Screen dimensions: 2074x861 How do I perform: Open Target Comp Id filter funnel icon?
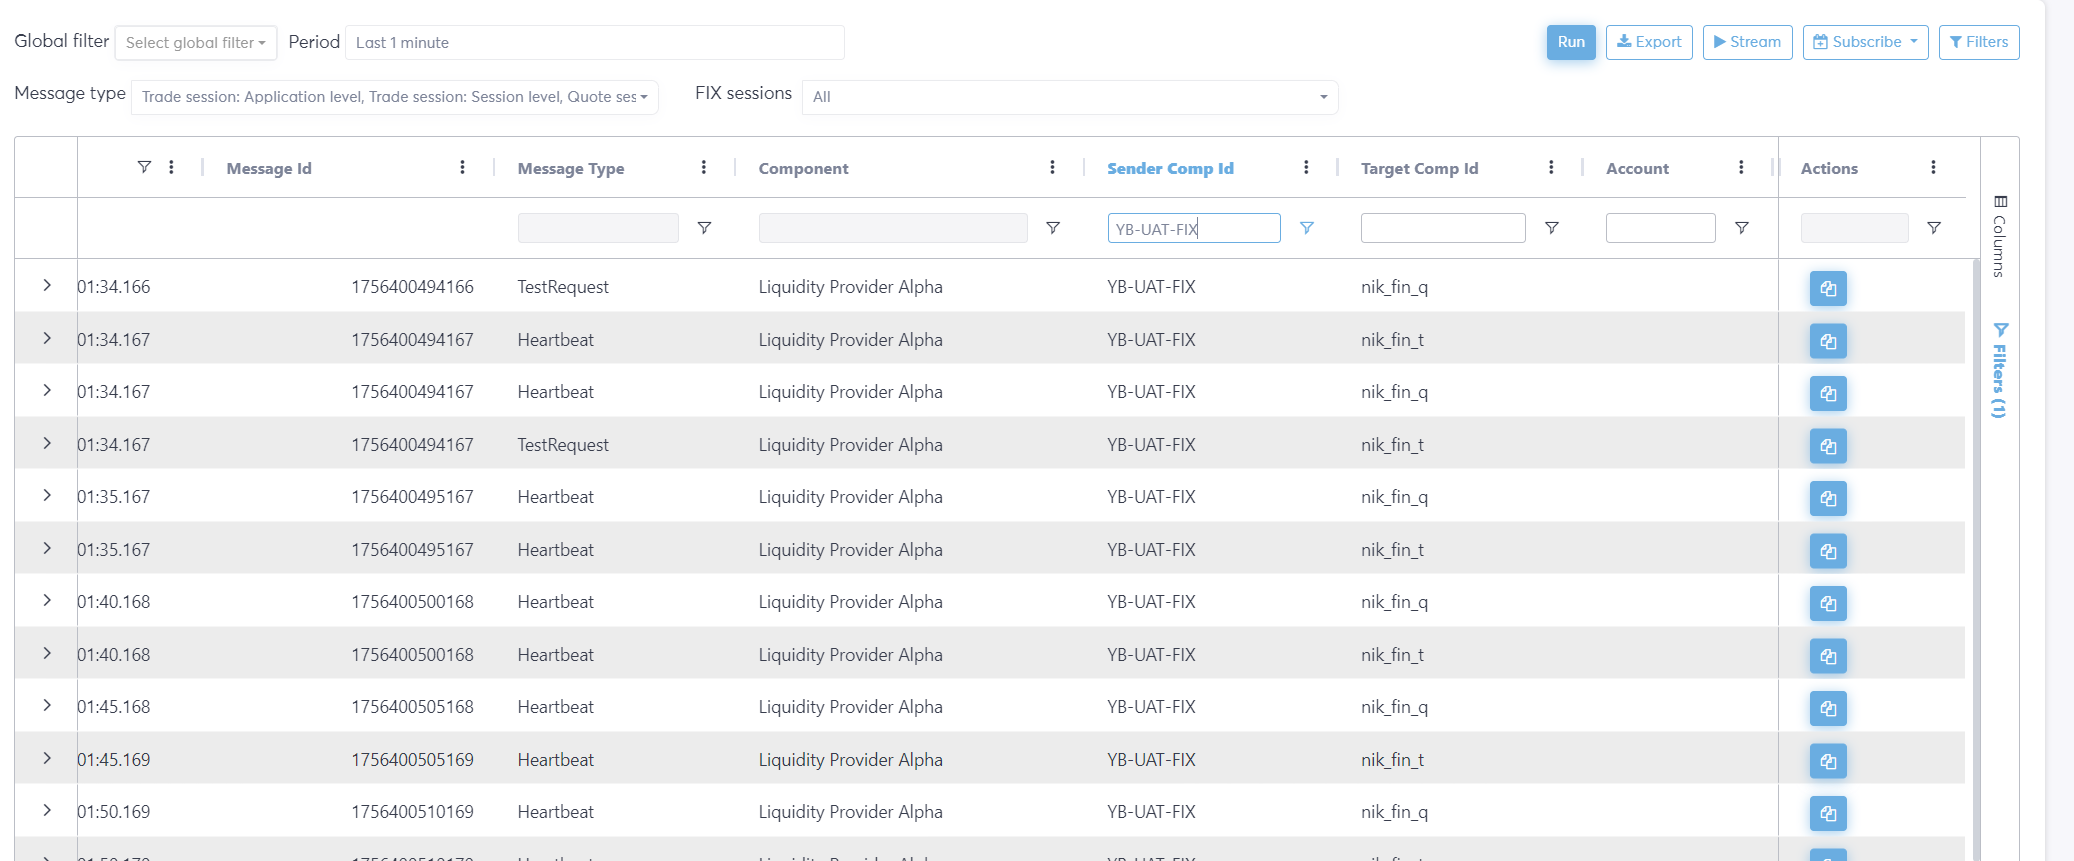click(1551, 228)
